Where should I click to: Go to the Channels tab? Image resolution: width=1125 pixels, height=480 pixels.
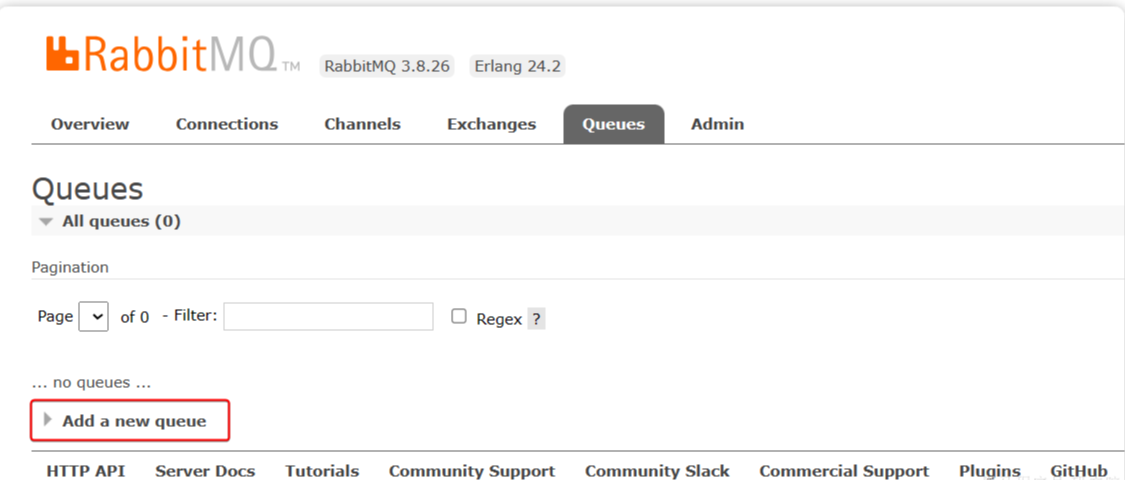362,124
